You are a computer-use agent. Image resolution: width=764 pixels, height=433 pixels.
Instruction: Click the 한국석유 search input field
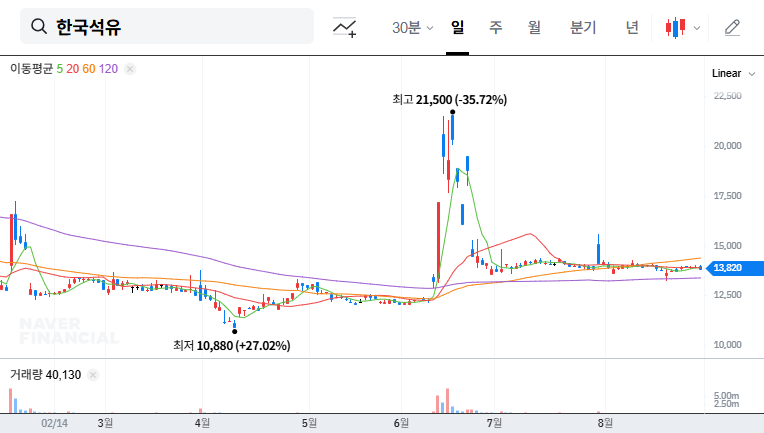(x=167, y=26)
